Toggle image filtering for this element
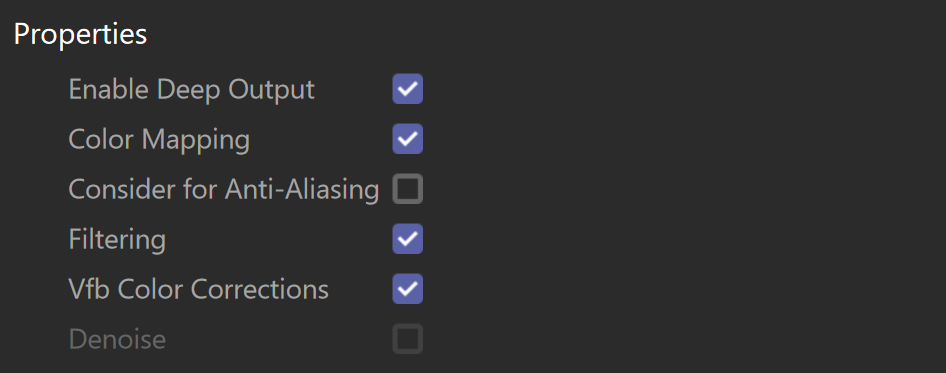This screenshot has width=946, height=373. coord(408,239)
